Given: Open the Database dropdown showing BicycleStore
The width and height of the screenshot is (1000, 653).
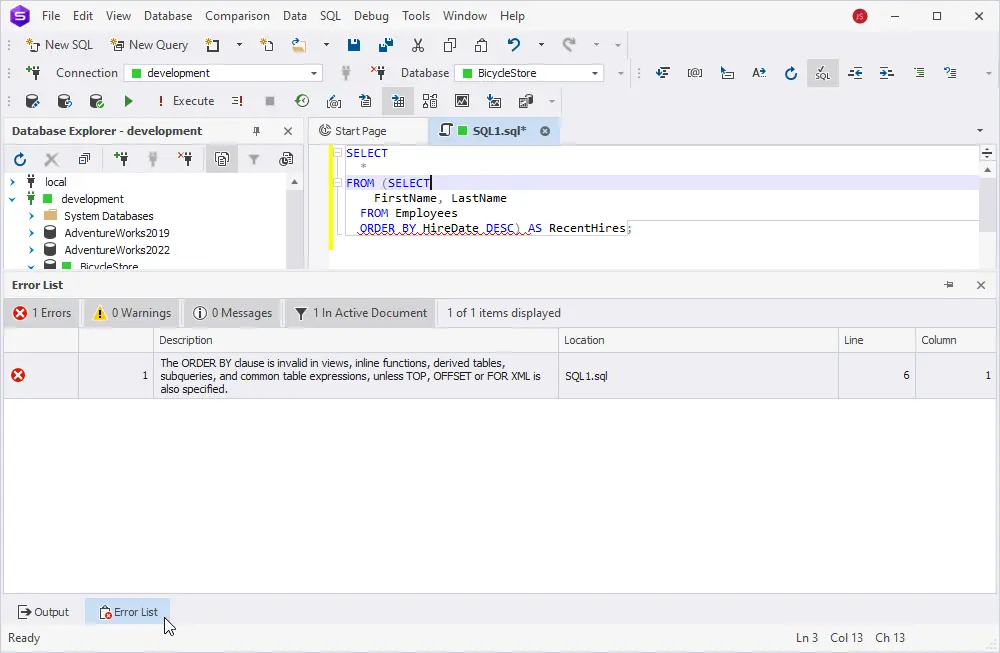Looking at the screenshot, I should [x=596, y=73].
